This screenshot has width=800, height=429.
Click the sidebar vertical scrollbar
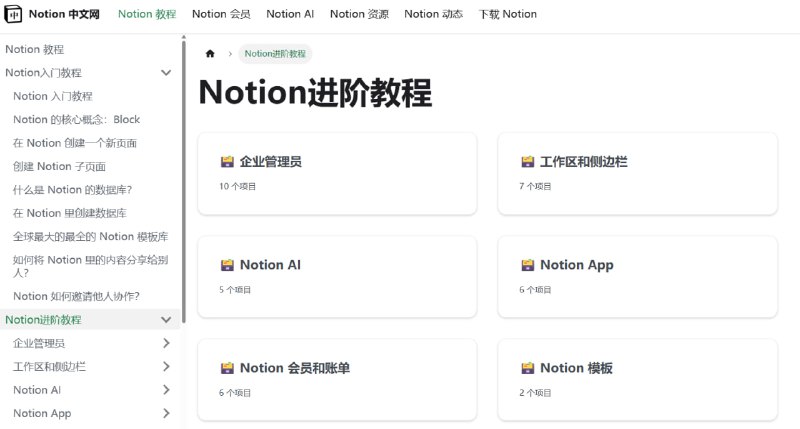pyautogui.click(x=183, y=181)
